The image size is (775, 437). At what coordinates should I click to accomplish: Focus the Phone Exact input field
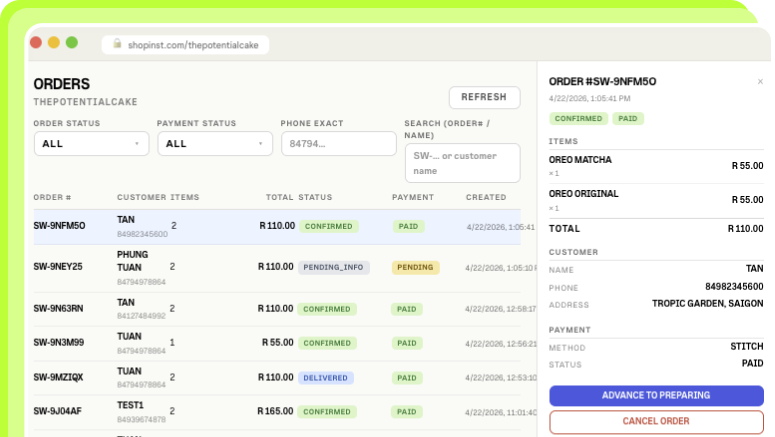tap(339, 144)
